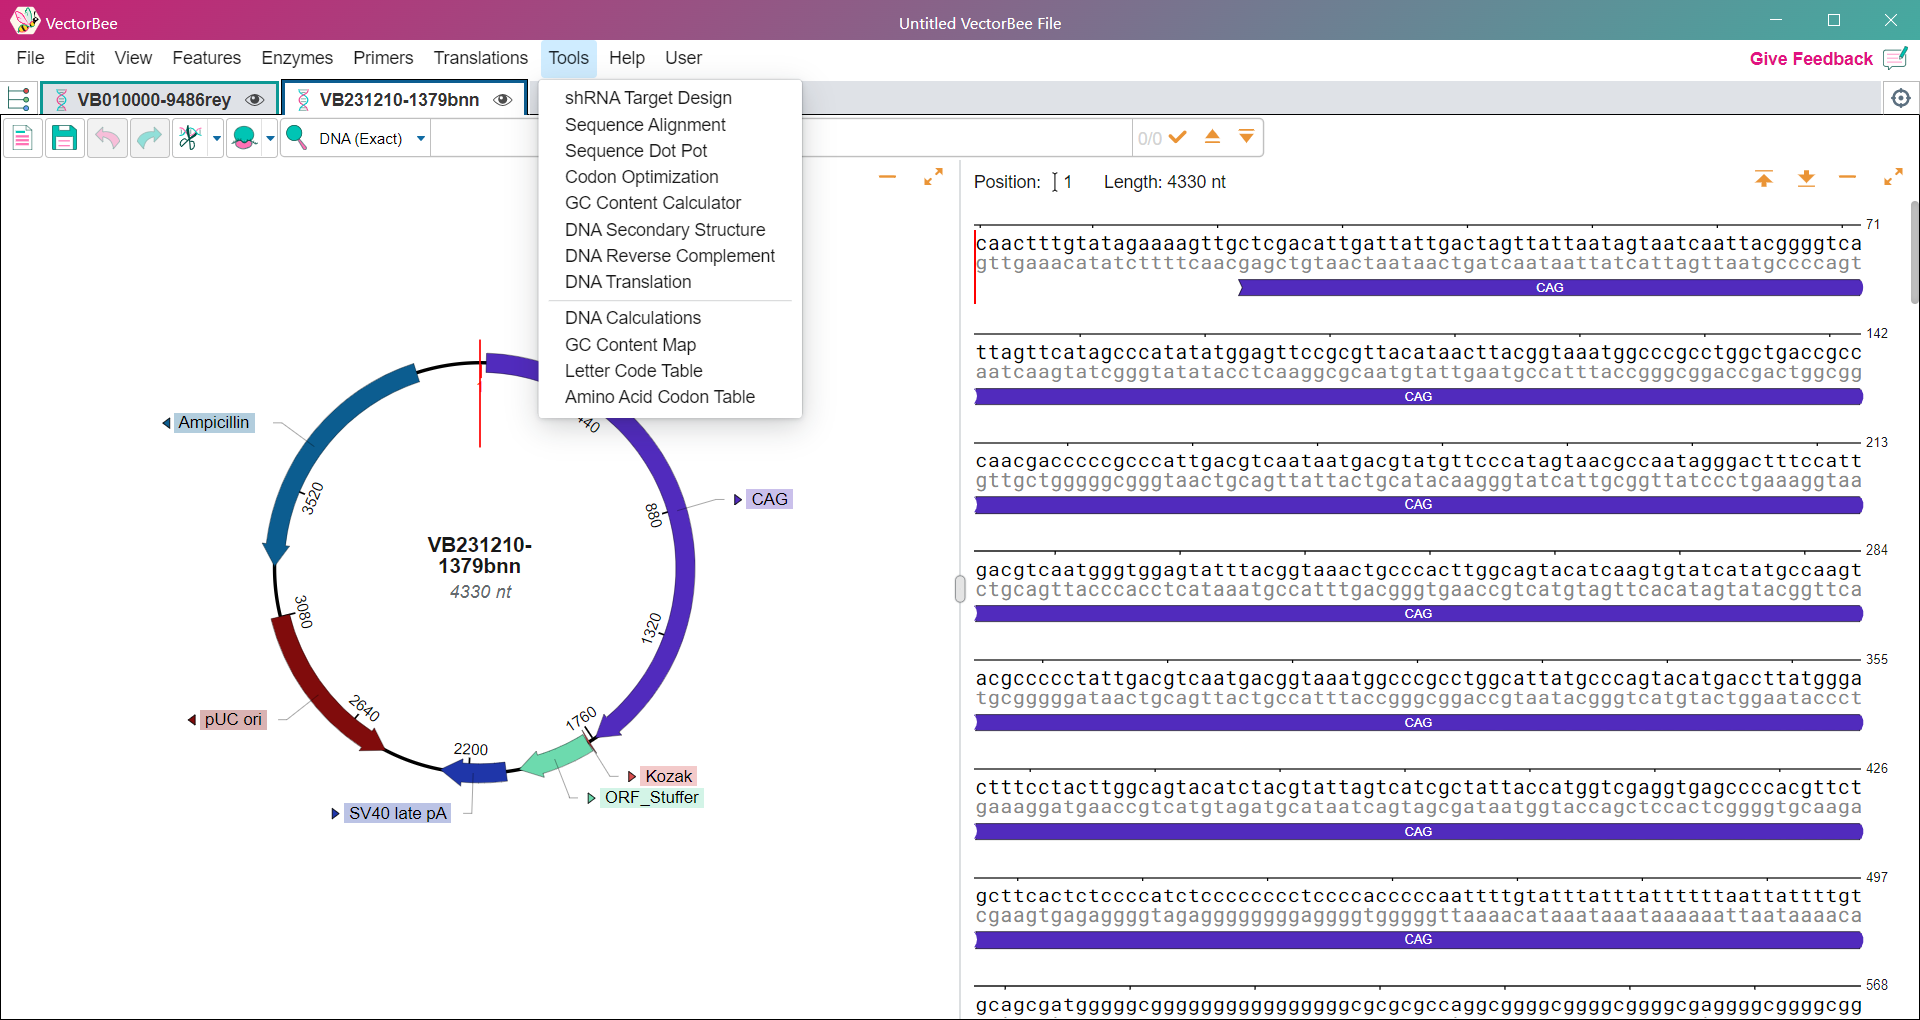Toggle visibility eye of VB010000-9486rey

click(x=255, y=100)
